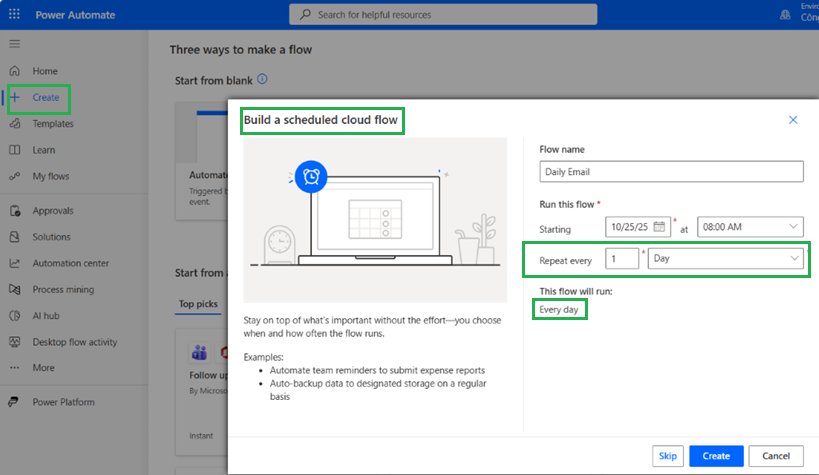Close the scheduled cloud flow dialog
This screenshot has height=475, width=819.
pyautogui.click(x=793, y=120)
